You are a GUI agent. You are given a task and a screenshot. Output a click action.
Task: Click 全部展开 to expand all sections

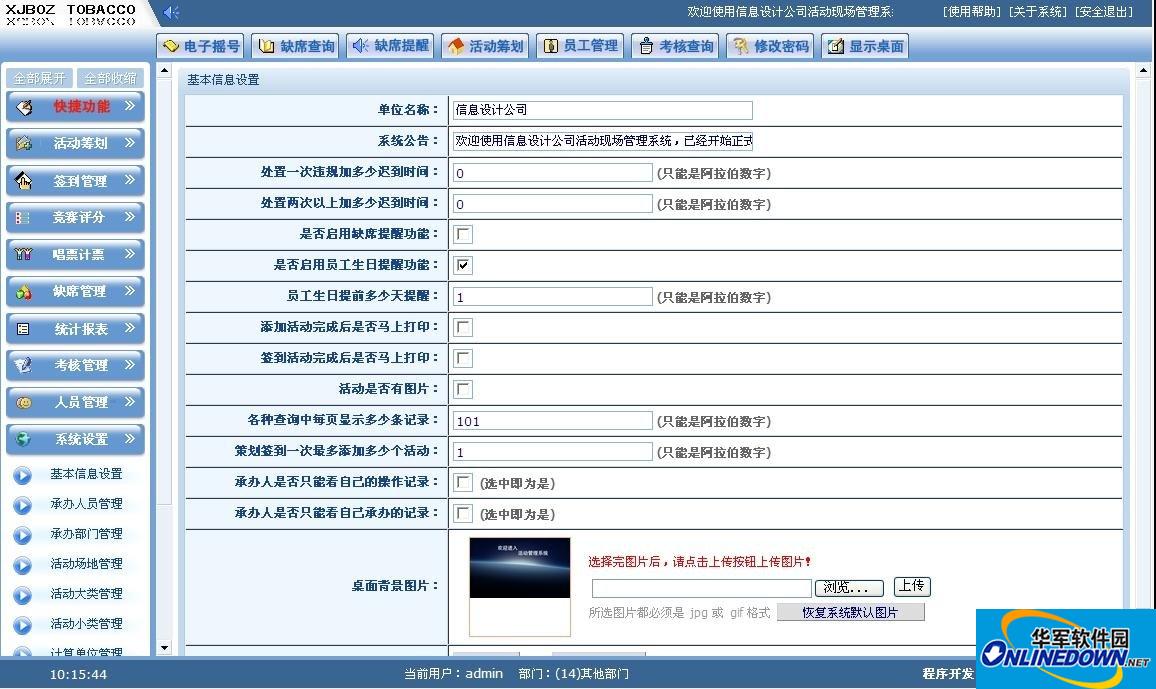pyautogui.click(x=39, y=78)
